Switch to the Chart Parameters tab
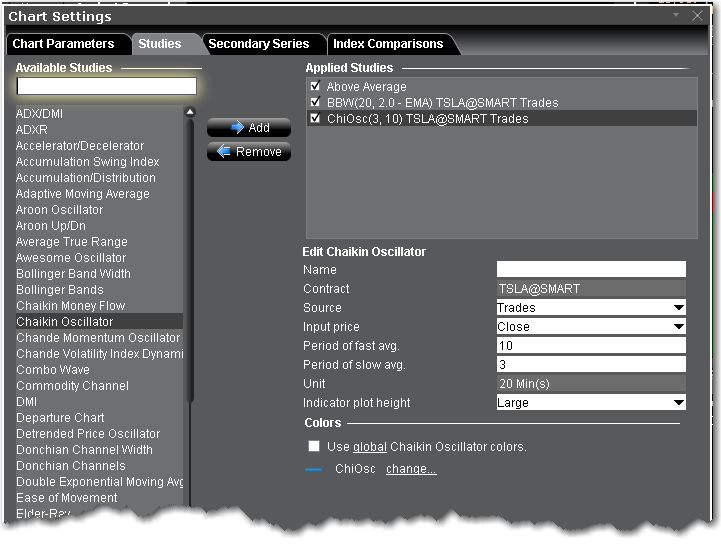The image size is (721, 545). [63, 44]
